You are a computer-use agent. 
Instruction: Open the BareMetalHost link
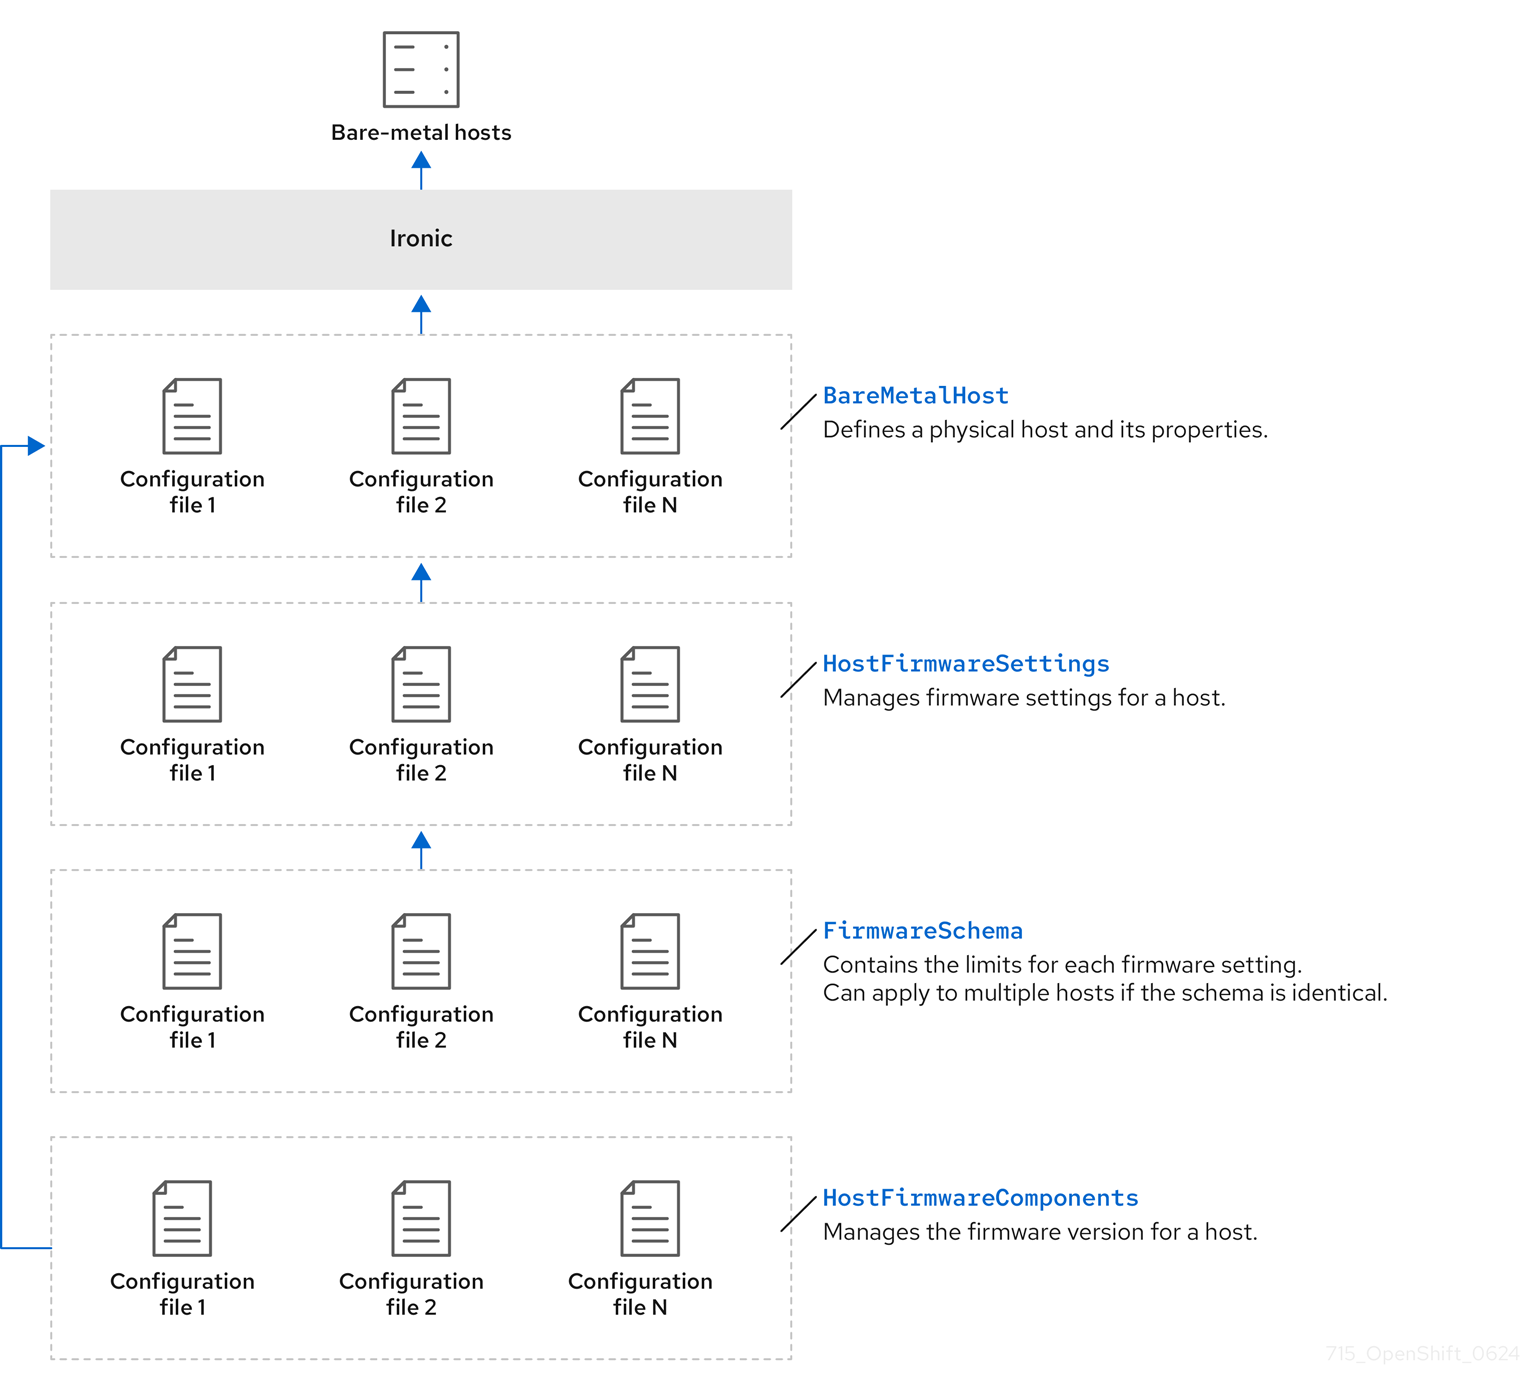tap(915, 396)
